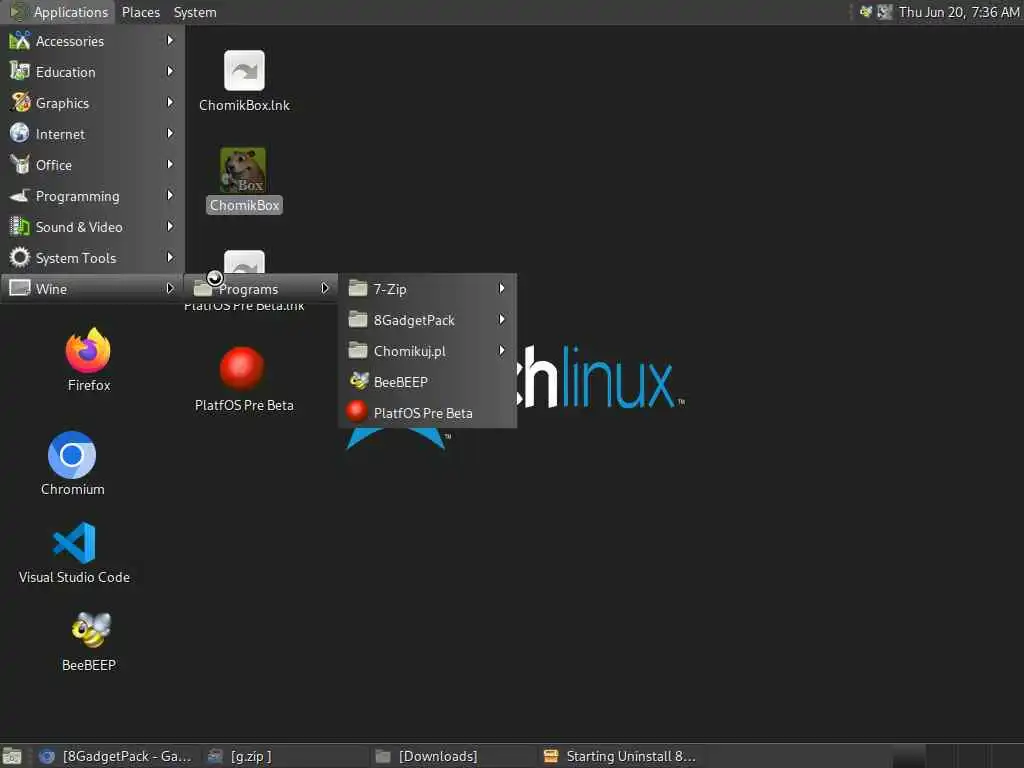Open the System menu

tap(195, 12)
